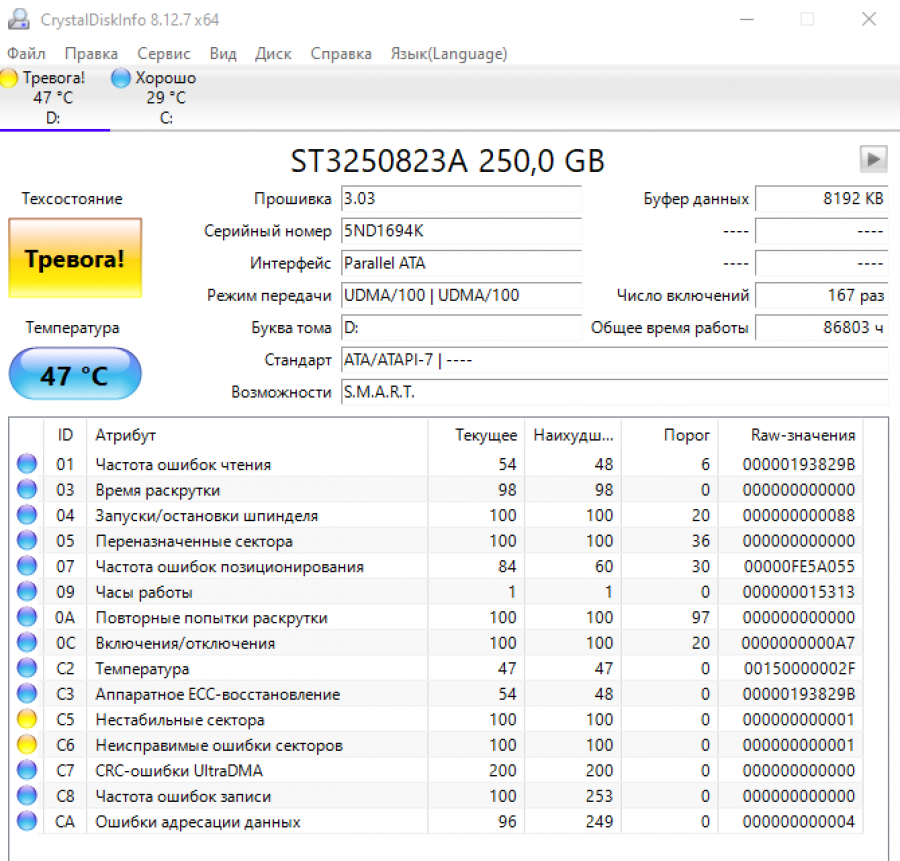The height and width of the screenshot is (861, 900).
Task: Click the blue status icon for disk C:
Action: pyautogui.click(x=121, y=78)
